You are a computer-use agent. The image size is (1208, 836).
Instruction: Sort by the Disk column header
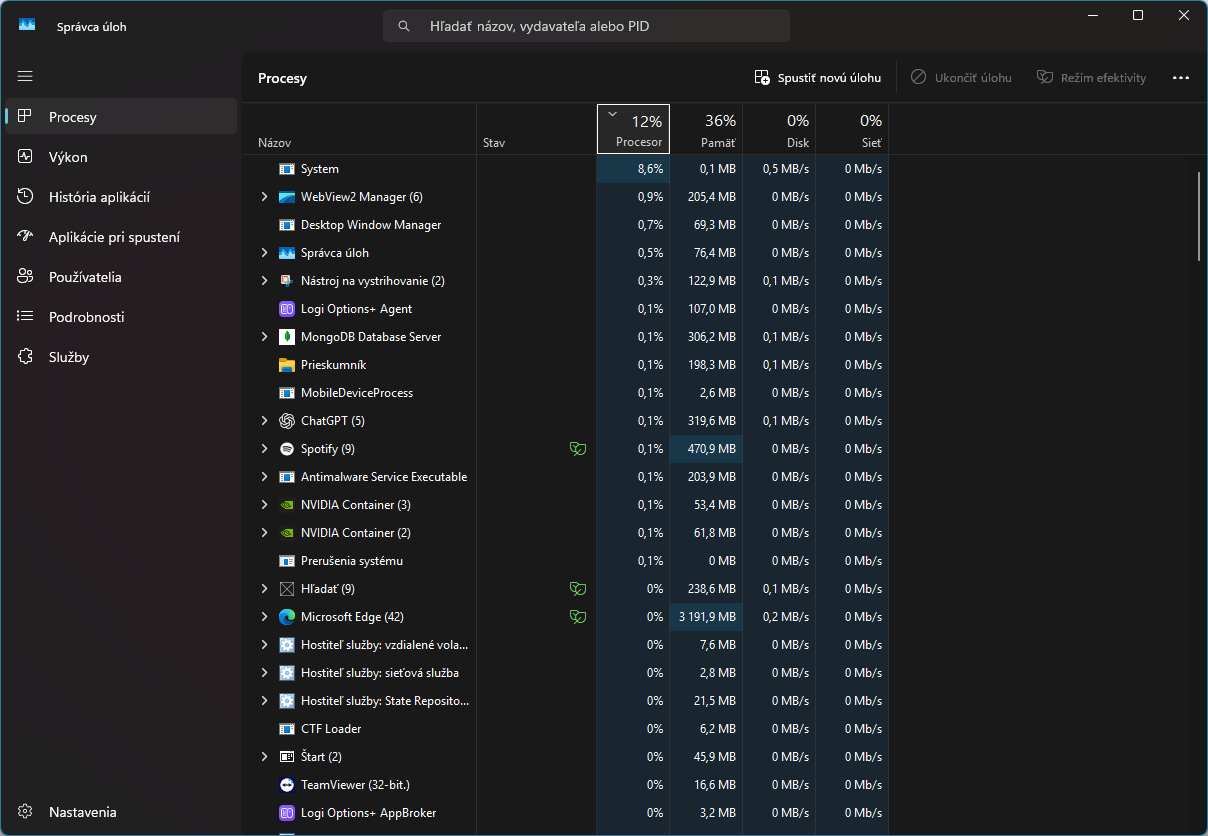click(779, 129)
